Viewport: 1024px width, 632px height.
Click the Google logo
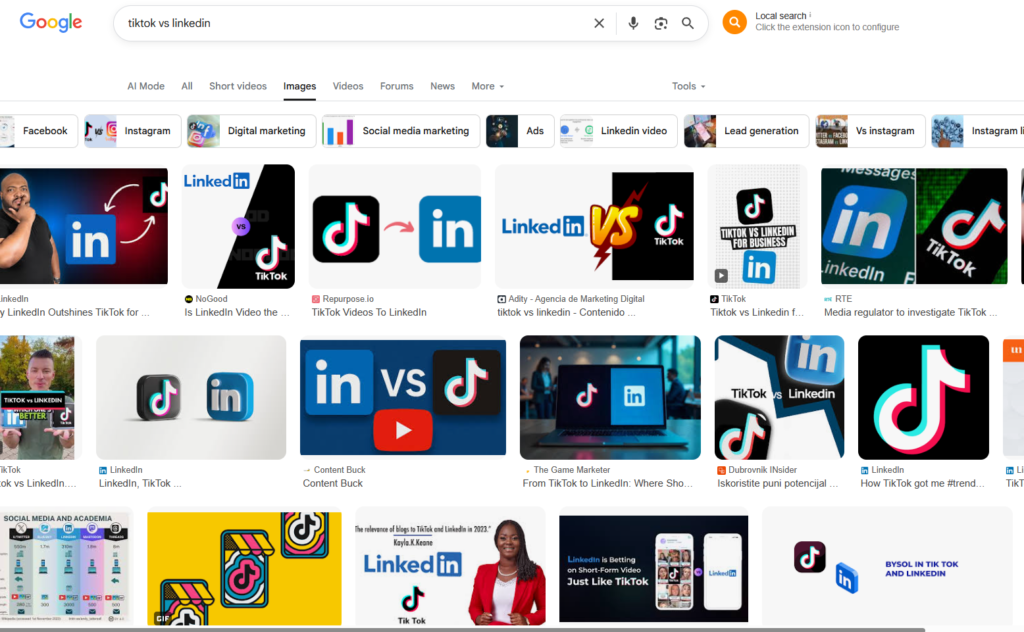point(50,23)
